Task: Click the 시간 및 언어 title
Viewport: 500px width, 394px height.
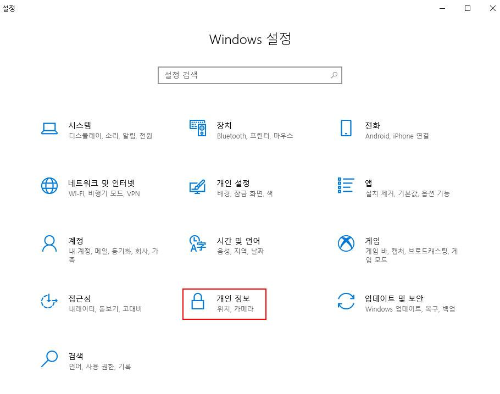Action: [238, 241]
